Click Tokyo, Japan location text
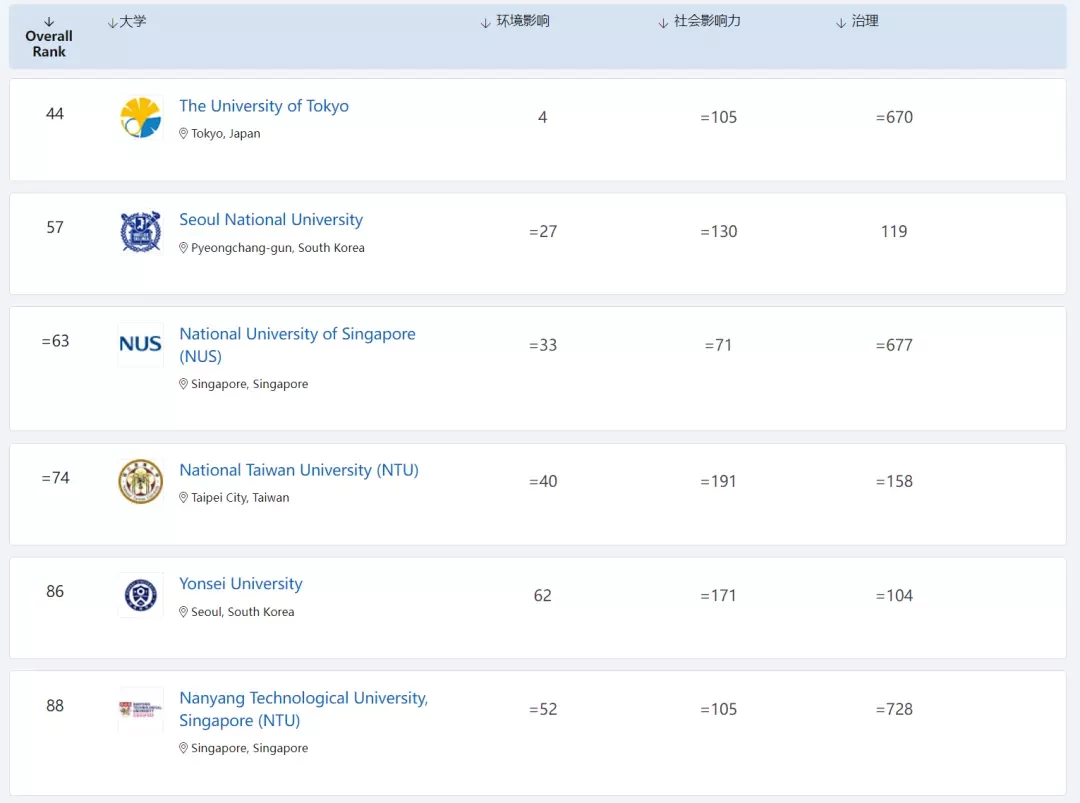This screenshot has height=803, width=1080. coord(226,134)
